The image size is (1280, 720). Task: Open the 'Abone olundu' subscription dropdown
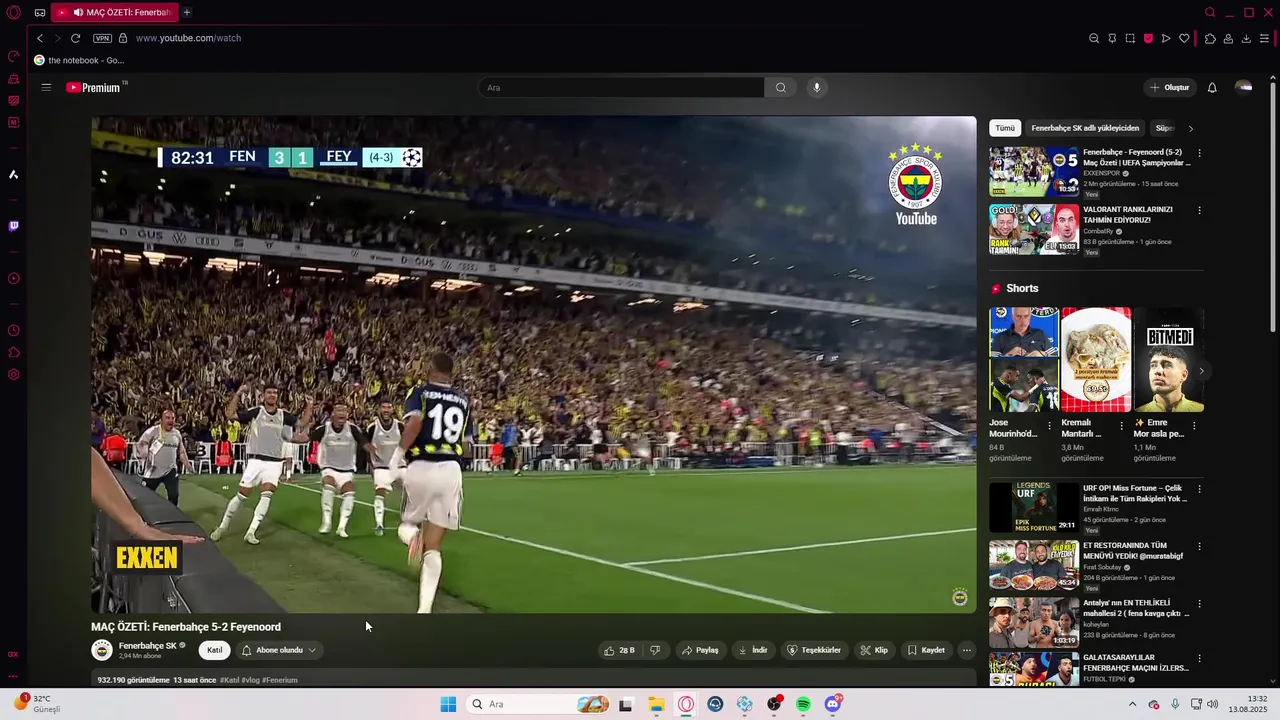(x=279, y=650)
